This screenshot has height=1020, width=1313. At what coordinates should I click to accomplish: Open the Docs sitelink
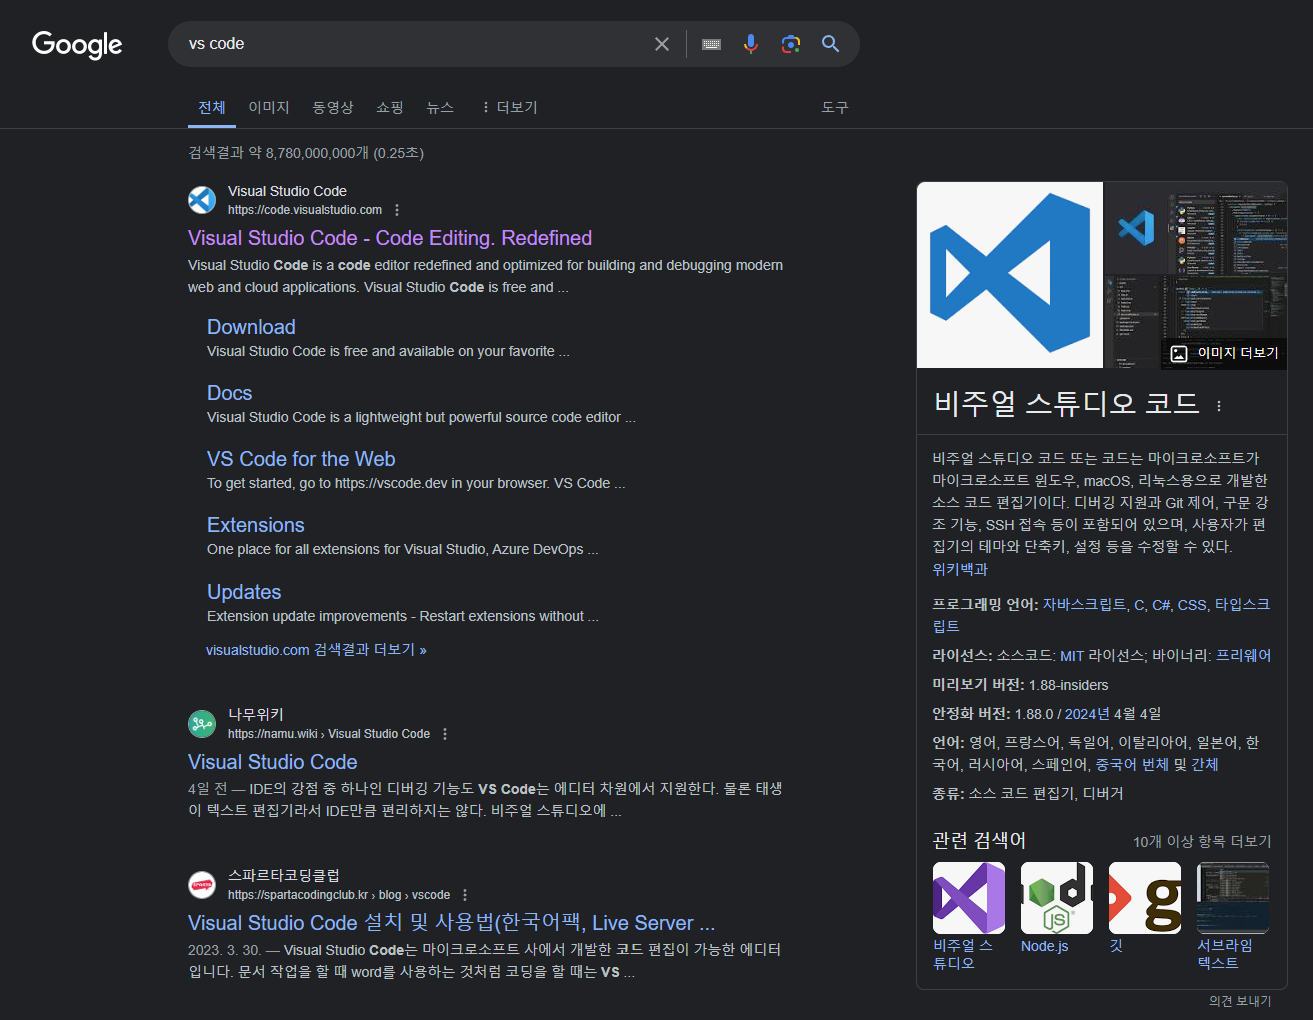pos(229,393)
